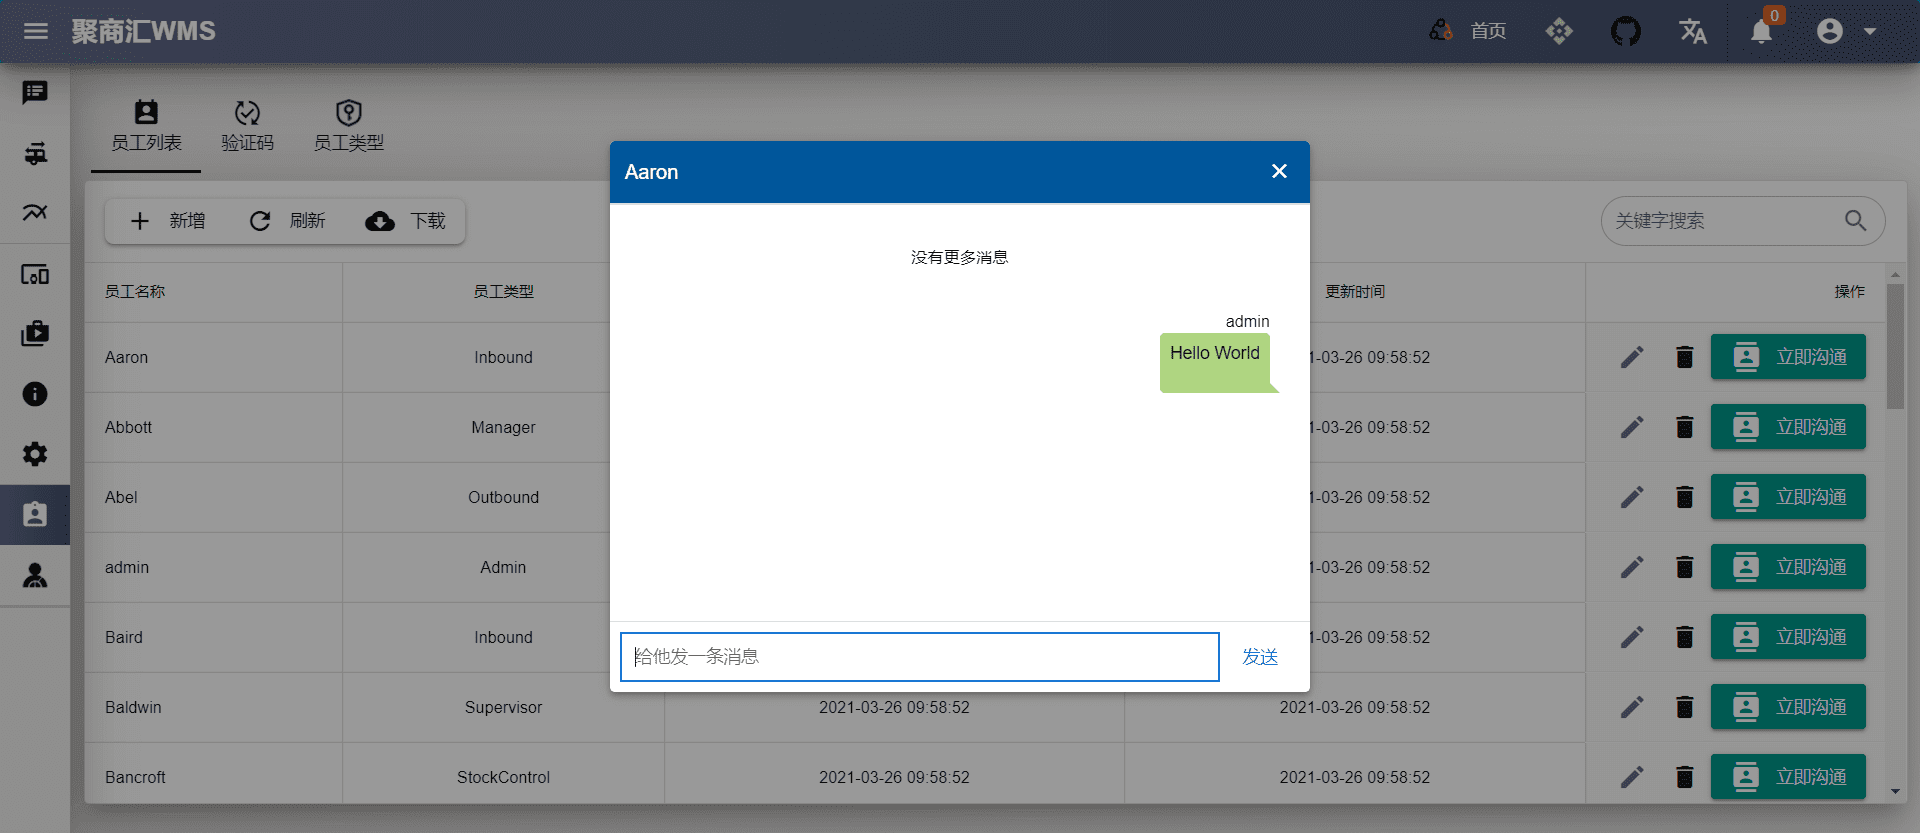1920x833 pixels.
Task: Open the settings gear sidebar icon
Action: tap(35, 454)
